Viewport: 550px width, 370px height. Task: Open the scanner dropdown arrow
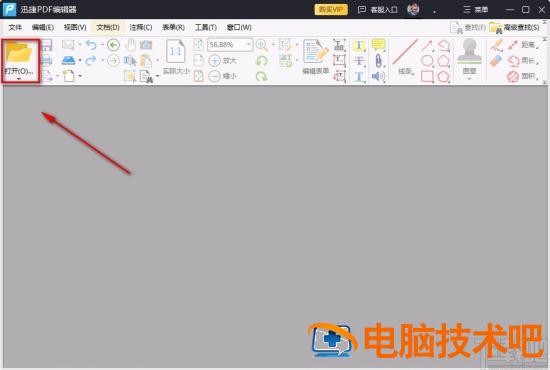click(x=80, y=60)
